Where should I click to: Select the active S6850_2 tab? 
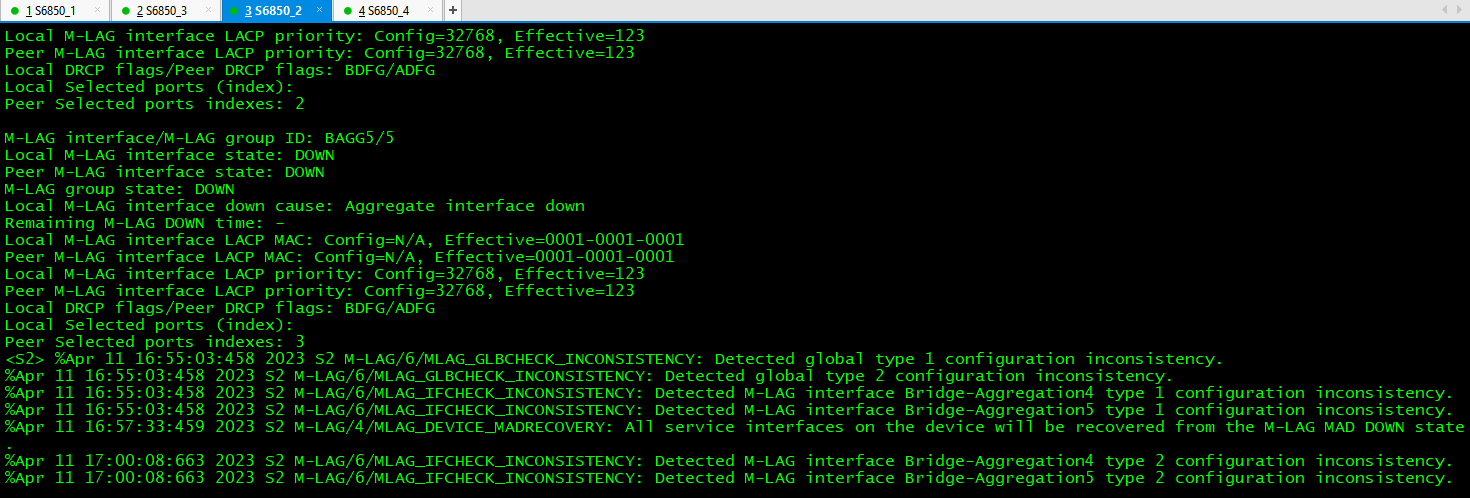(x=274, y=11)
